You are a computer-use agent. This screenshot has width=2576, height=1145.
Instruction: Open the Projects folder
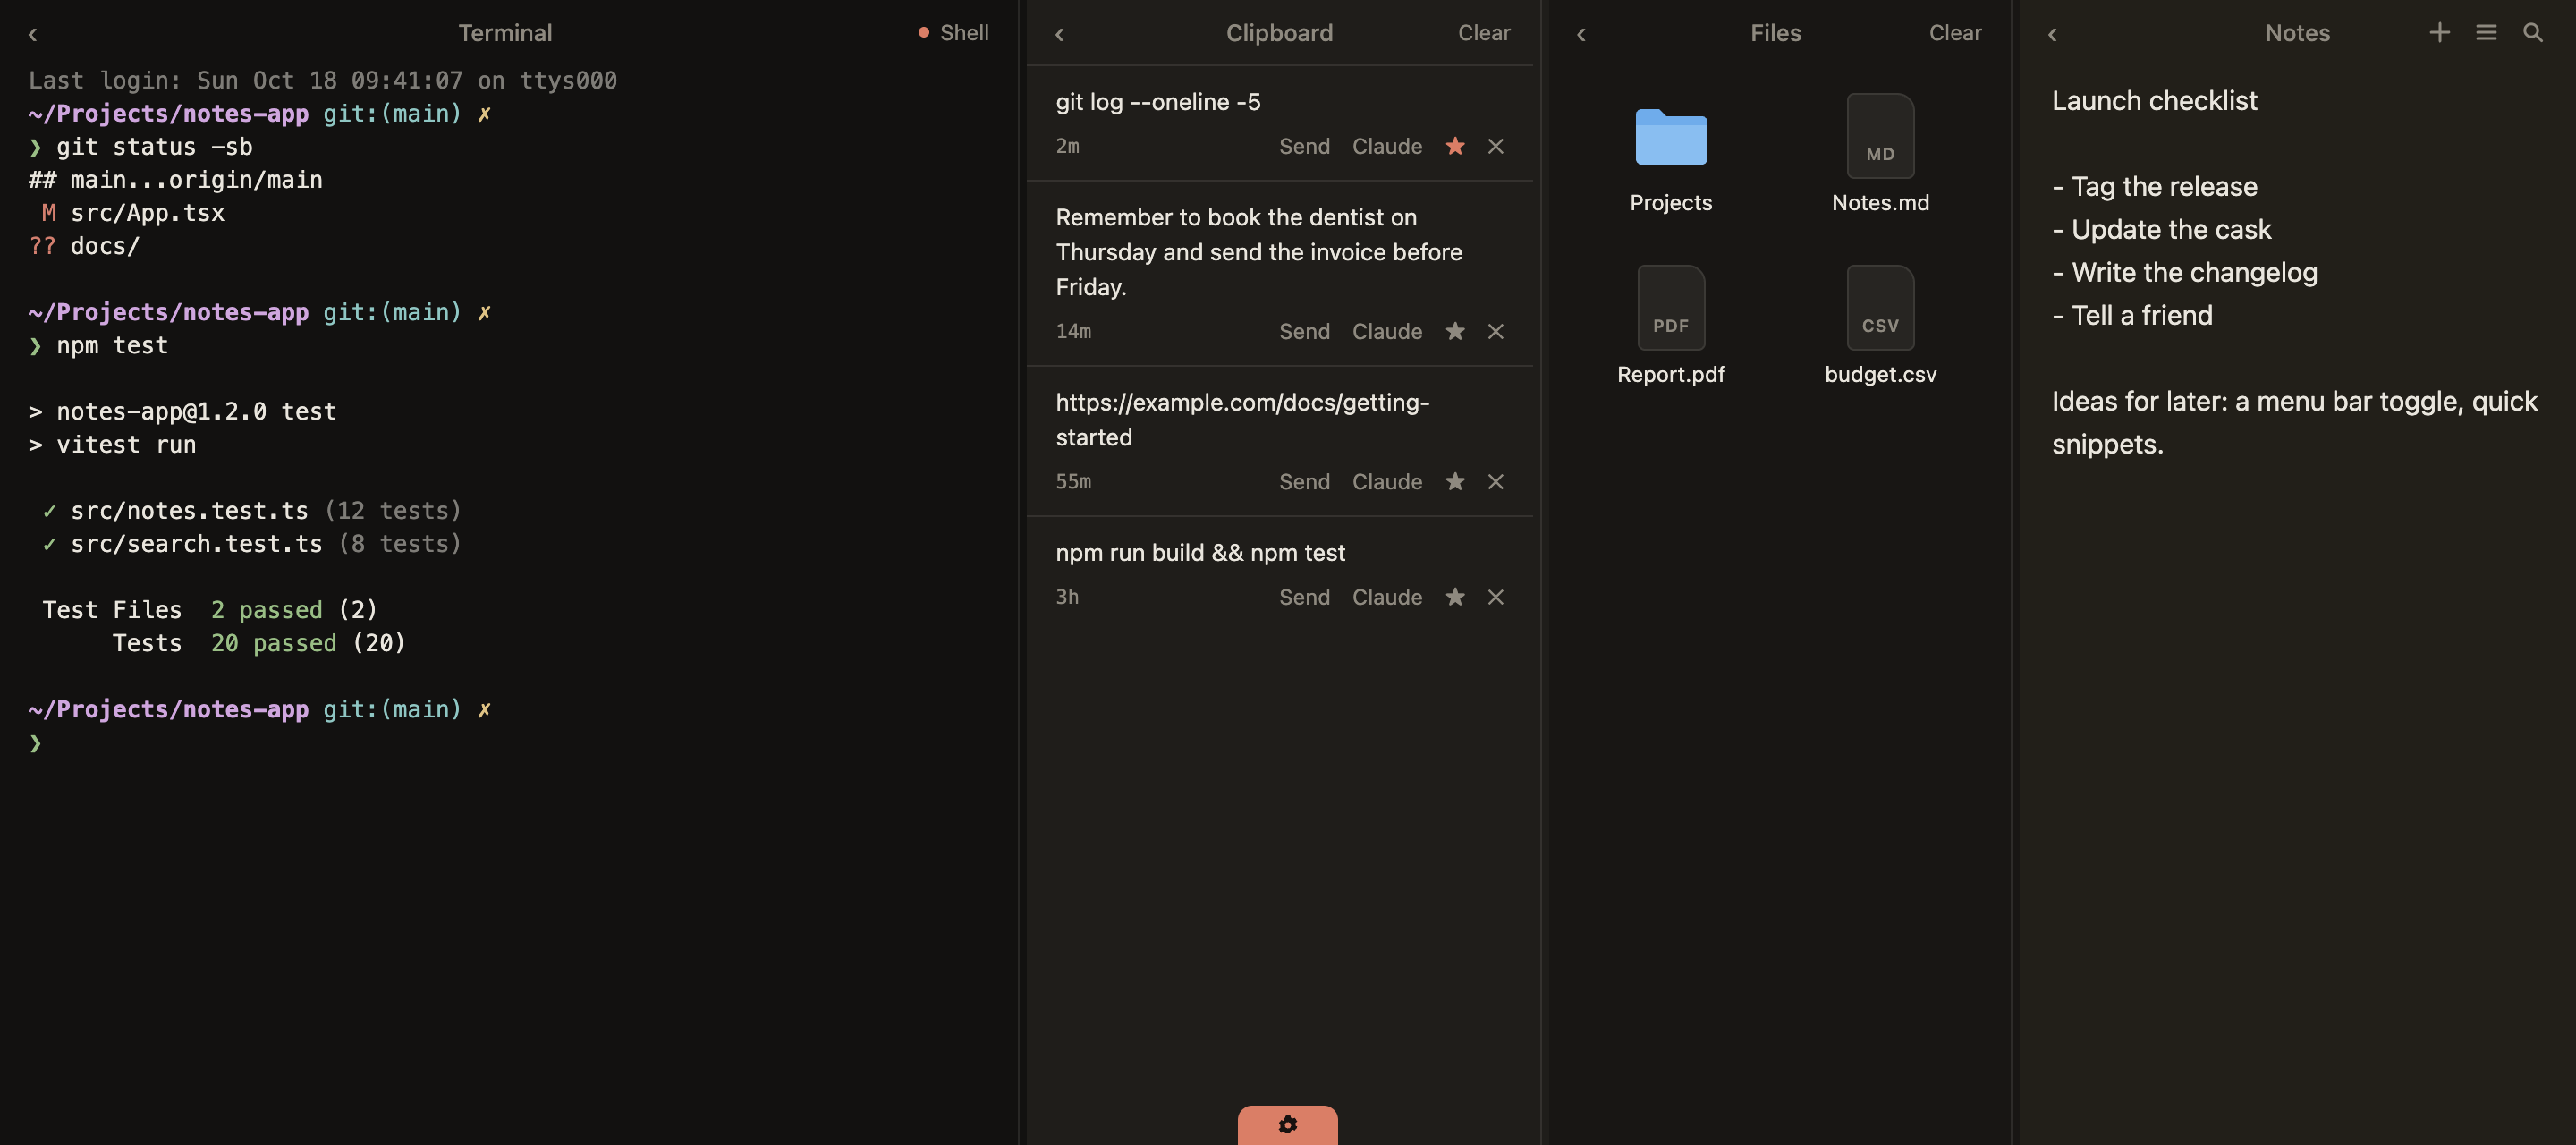click(1671, 137)
